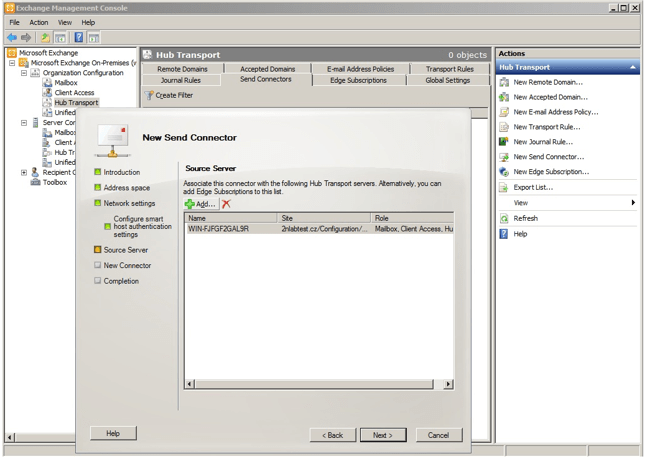
Task: Collapse the Organization Configuration node
Action: (x=24, y=73)
